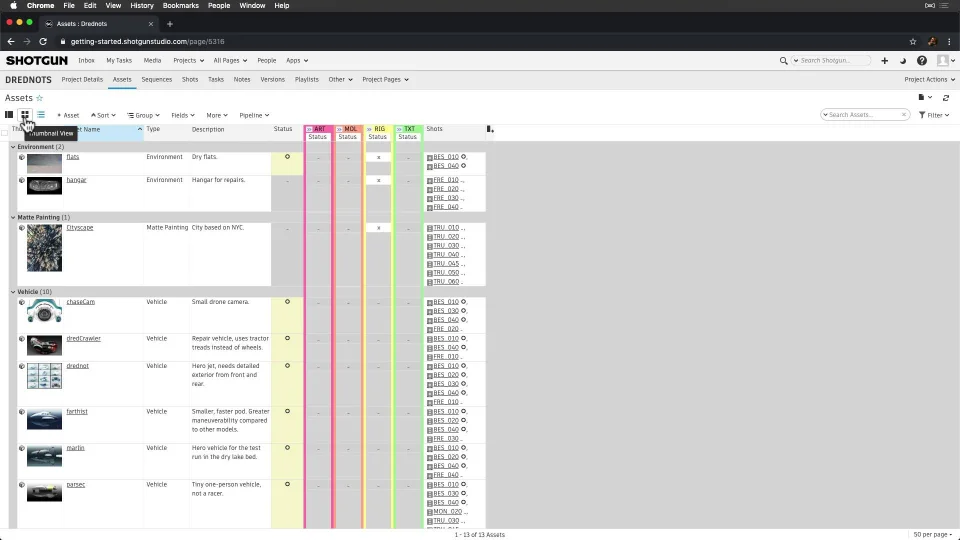960x540 pixels.
Task: Open the Playlists tab
Action: pos(307,80)
